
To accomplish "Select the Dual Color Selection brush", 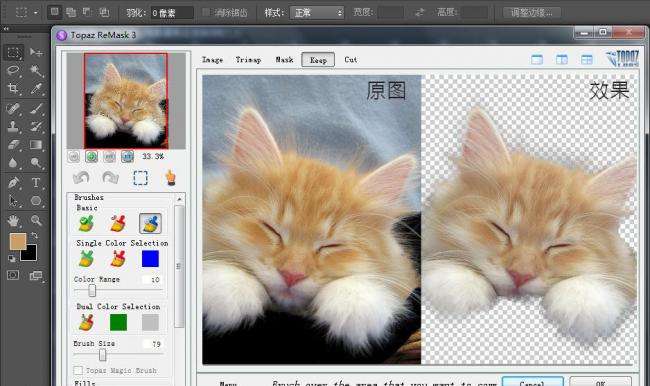I will (x=86, y=323).
